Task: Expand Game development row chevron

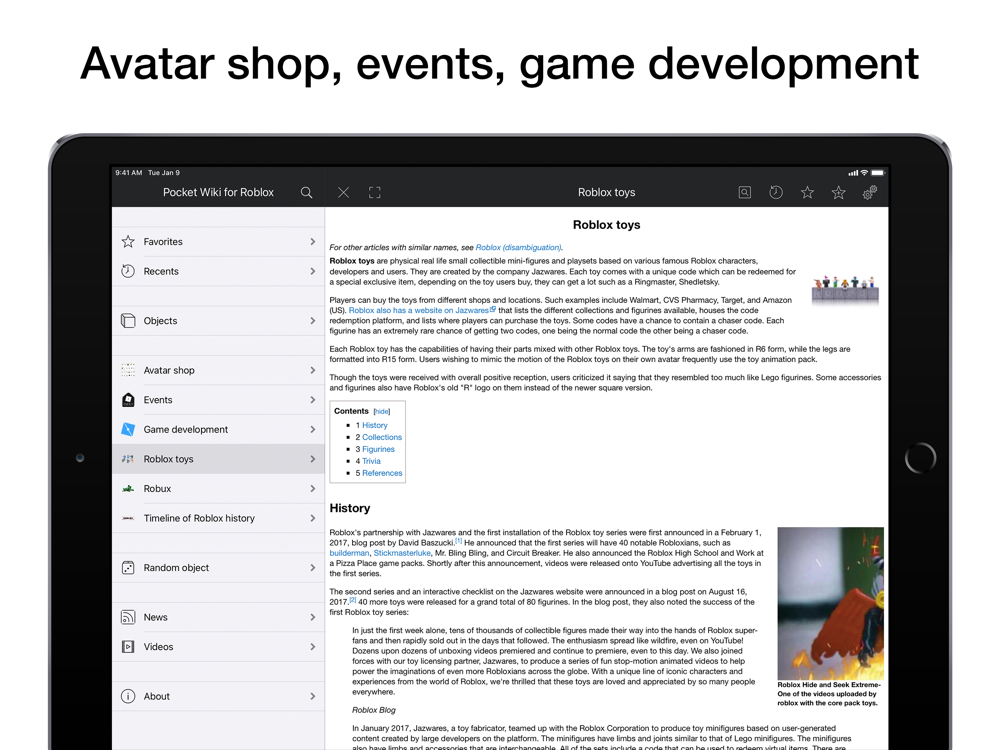Action: click(312, 429)
